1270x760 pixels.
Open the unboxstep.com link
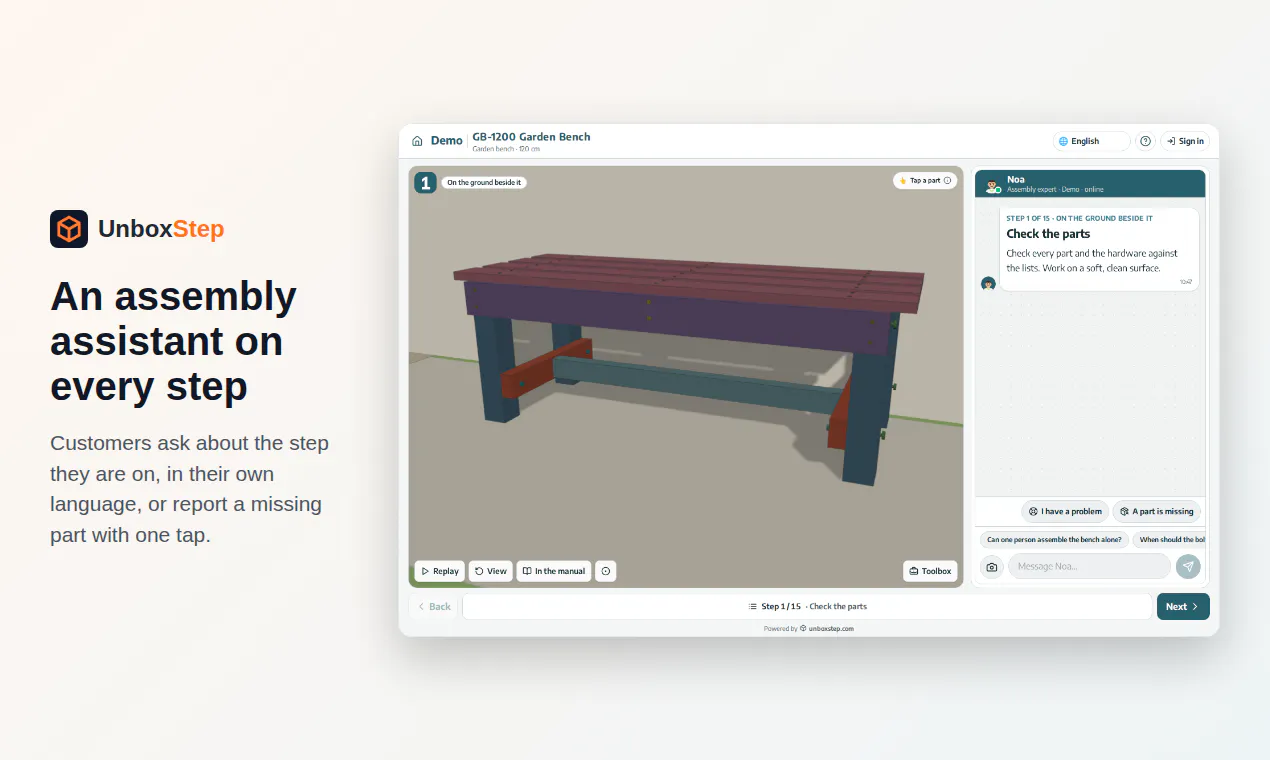(831, 629)
